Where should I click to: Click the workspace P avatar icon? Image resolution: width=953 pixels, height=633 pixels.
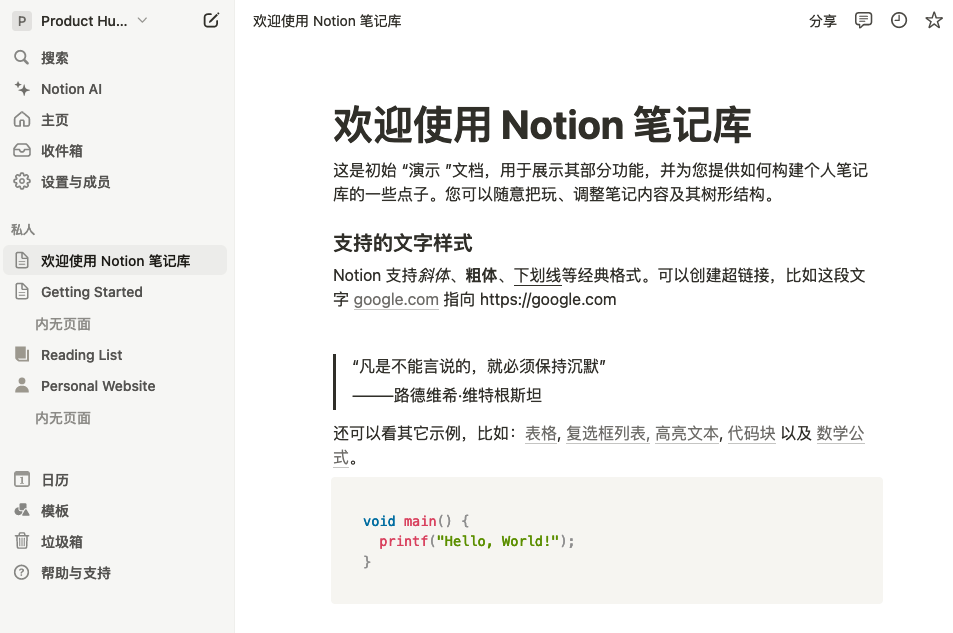[22, 21]
